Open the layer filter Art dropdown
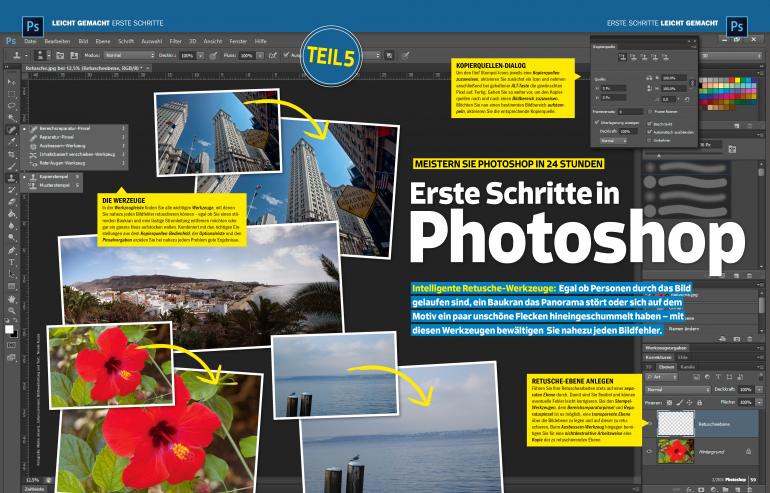770x493 pixels. [x=662, y=377]
